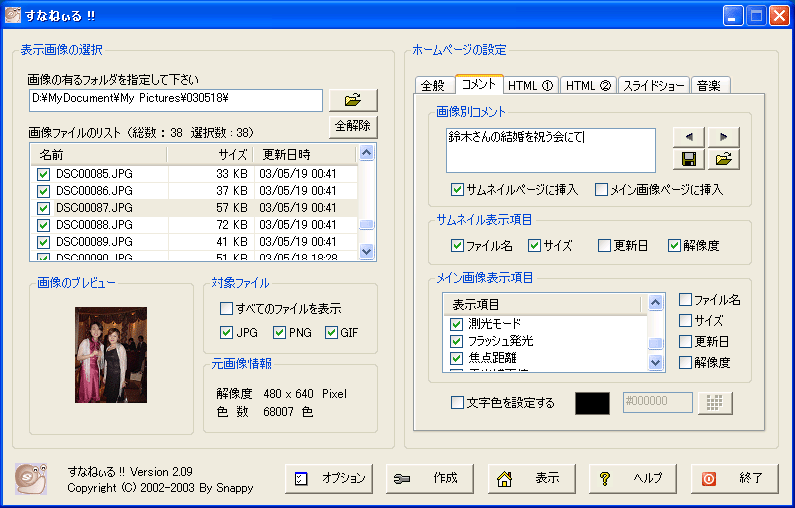Enable thumbnail 更新日 checkbox in サムネイル表示項目
The width and height of the screenshot is (795, 508).
604,246
